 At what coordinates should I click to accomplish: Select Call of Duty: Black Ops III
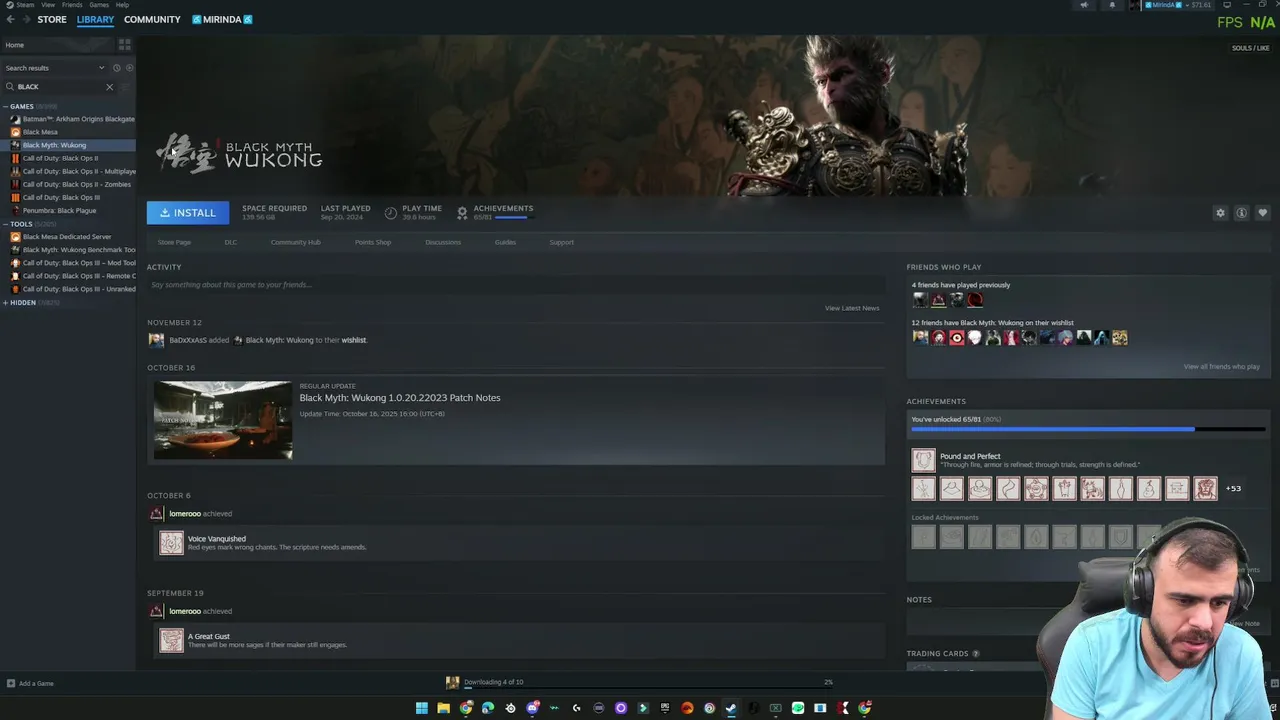click(61, 197)
